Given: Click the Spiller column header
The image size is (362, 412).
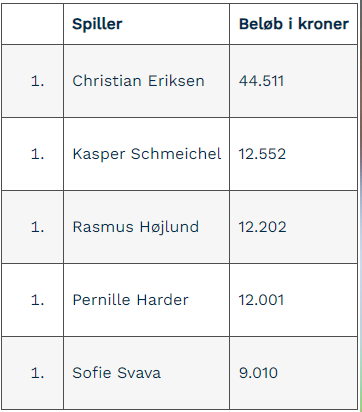Looking at the screenshot, I should (146, 24).
